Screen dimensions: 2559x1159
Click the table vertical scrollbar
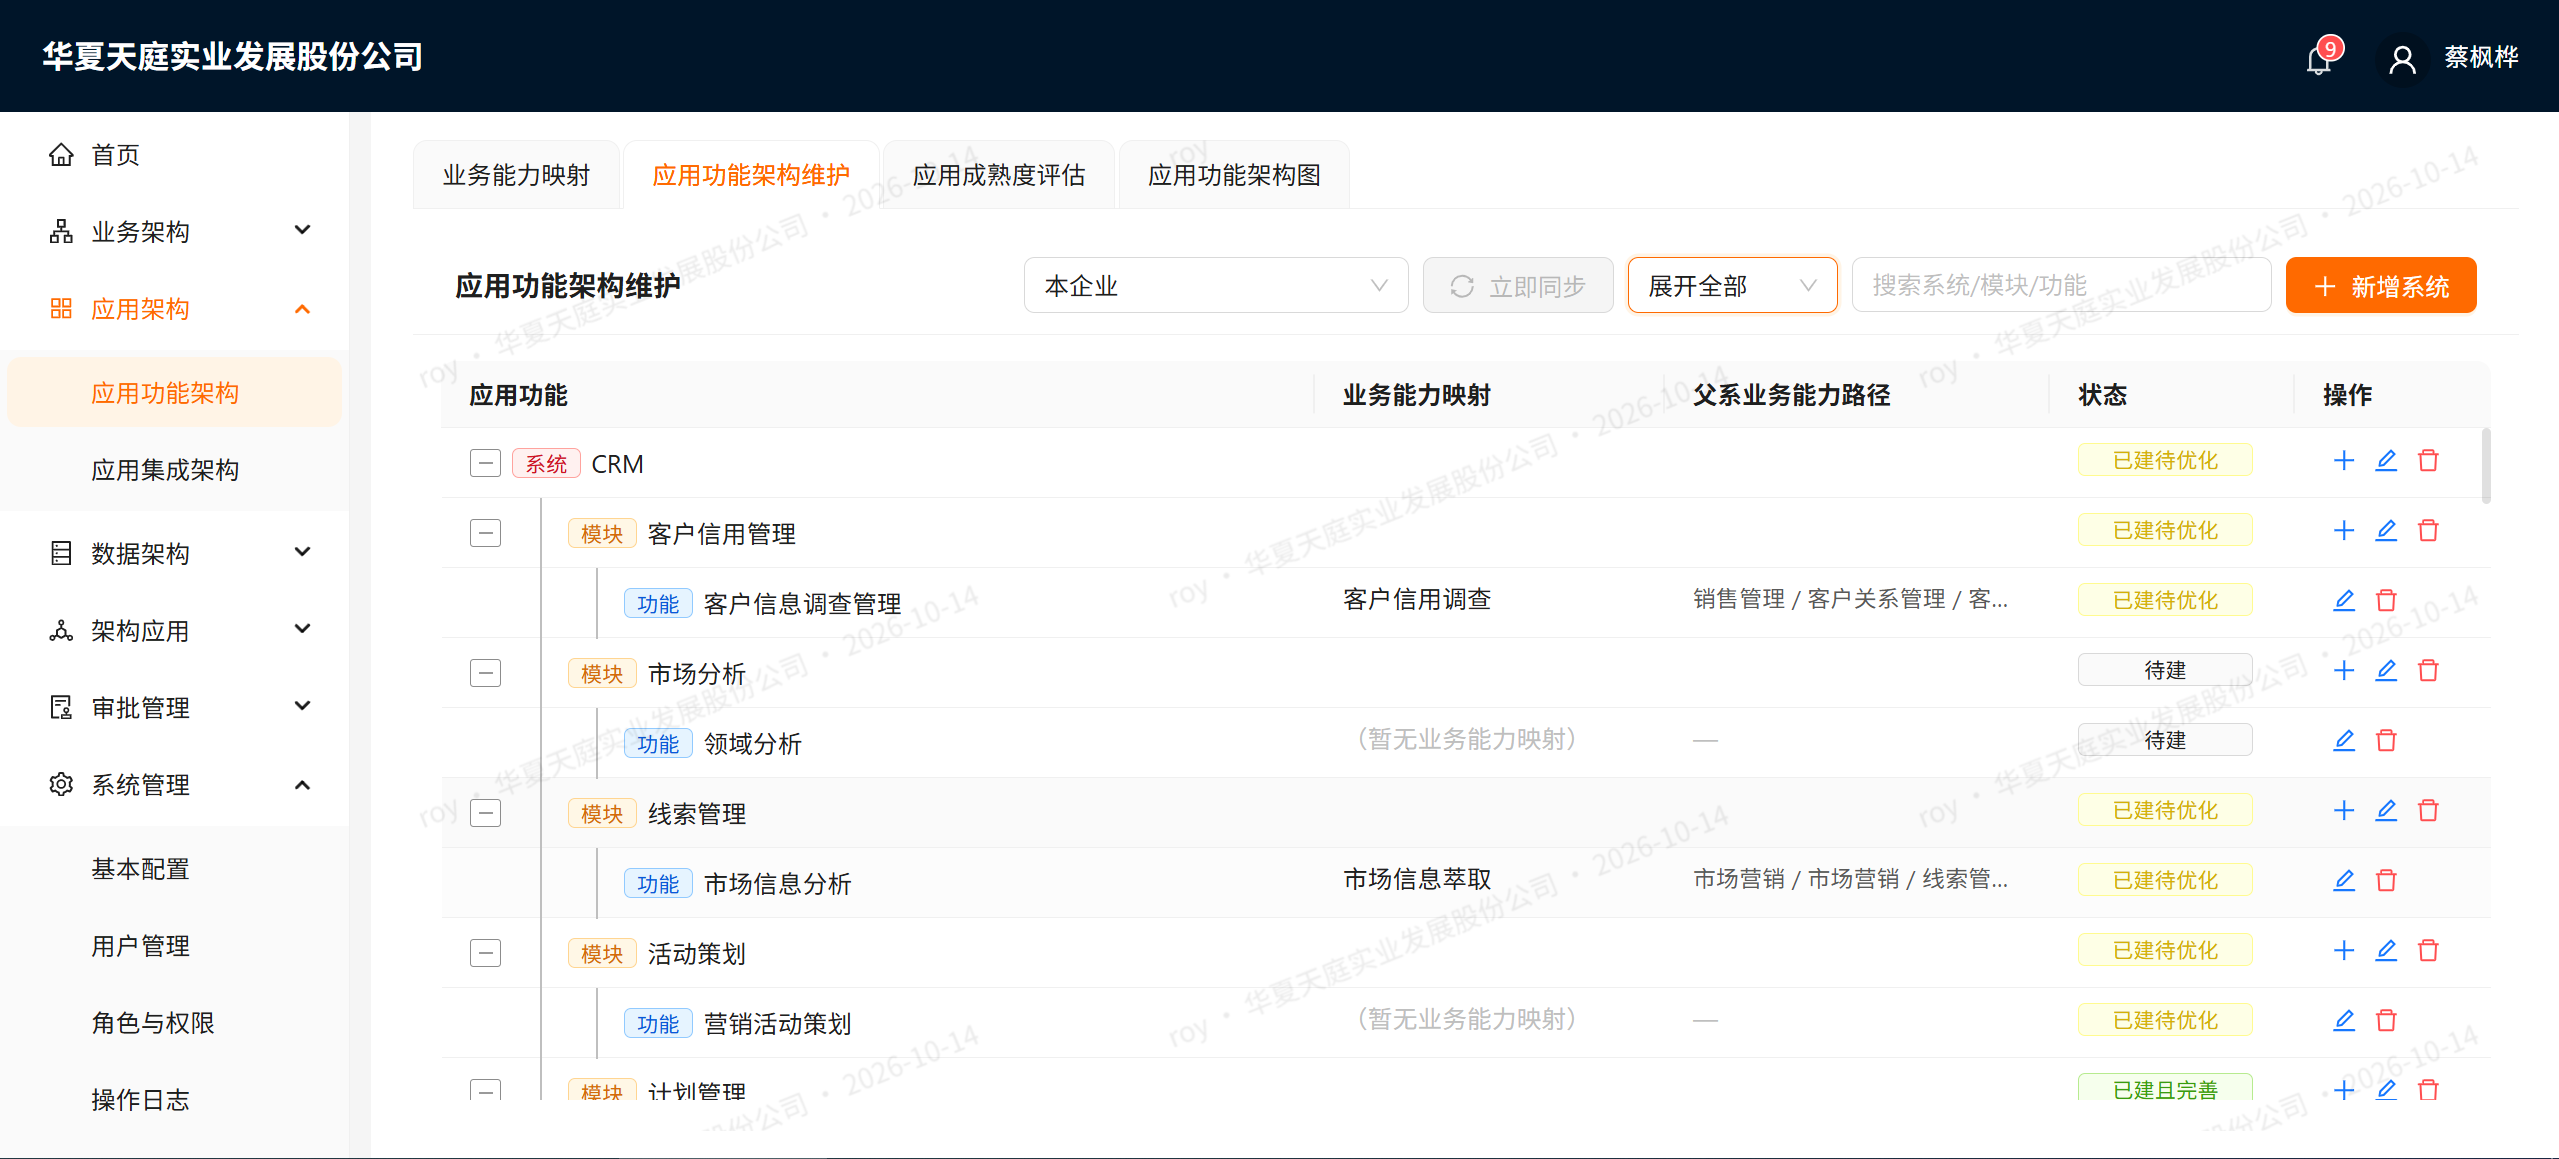(2486, 465)
